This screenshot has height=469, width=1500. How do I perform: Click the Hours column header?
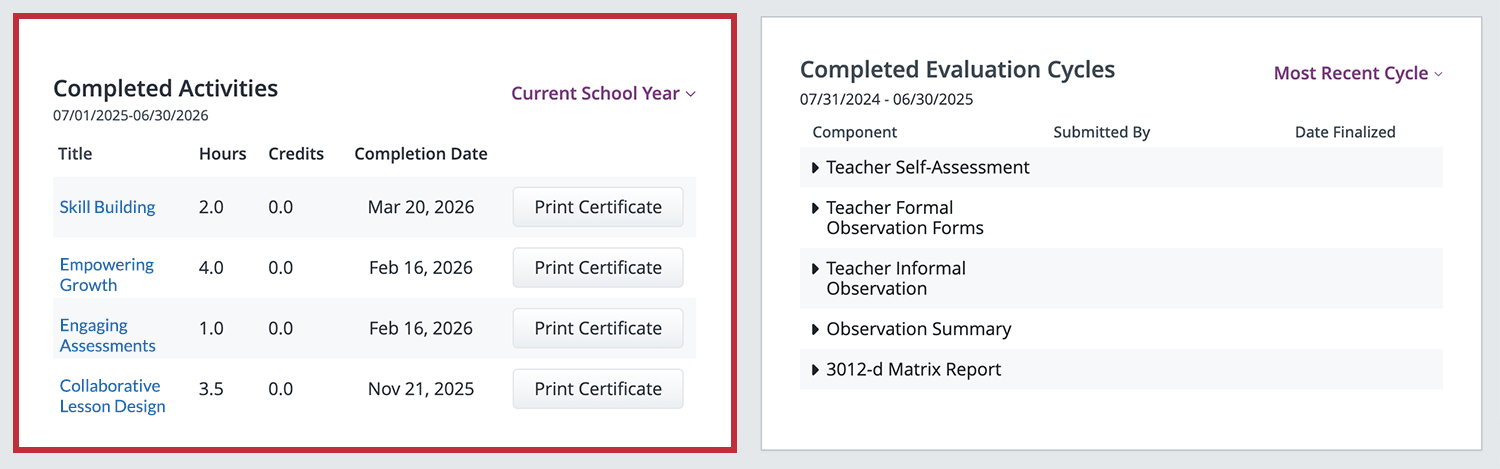point(222,154)
